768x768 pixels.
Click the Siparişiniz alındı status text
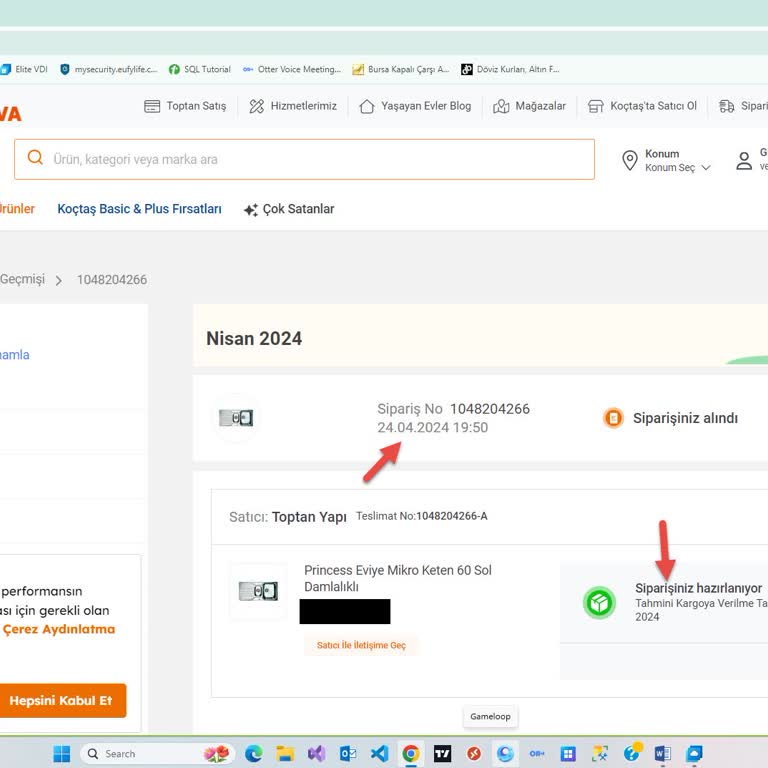(685, 418)
